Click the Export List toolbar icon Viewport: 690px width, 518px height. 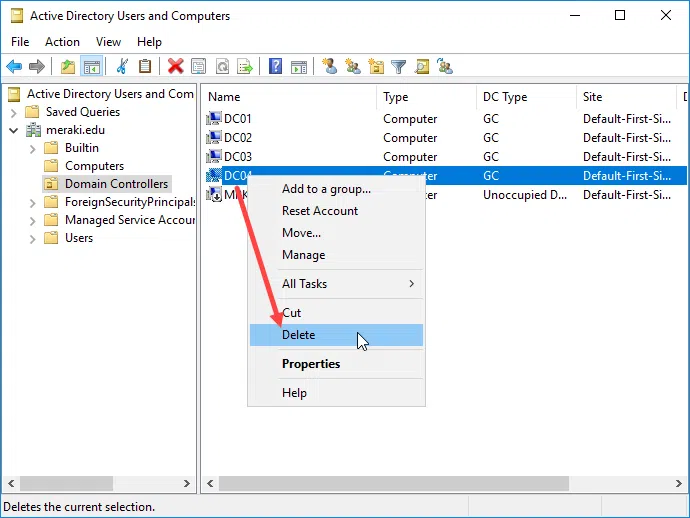(x=245, y=66)
